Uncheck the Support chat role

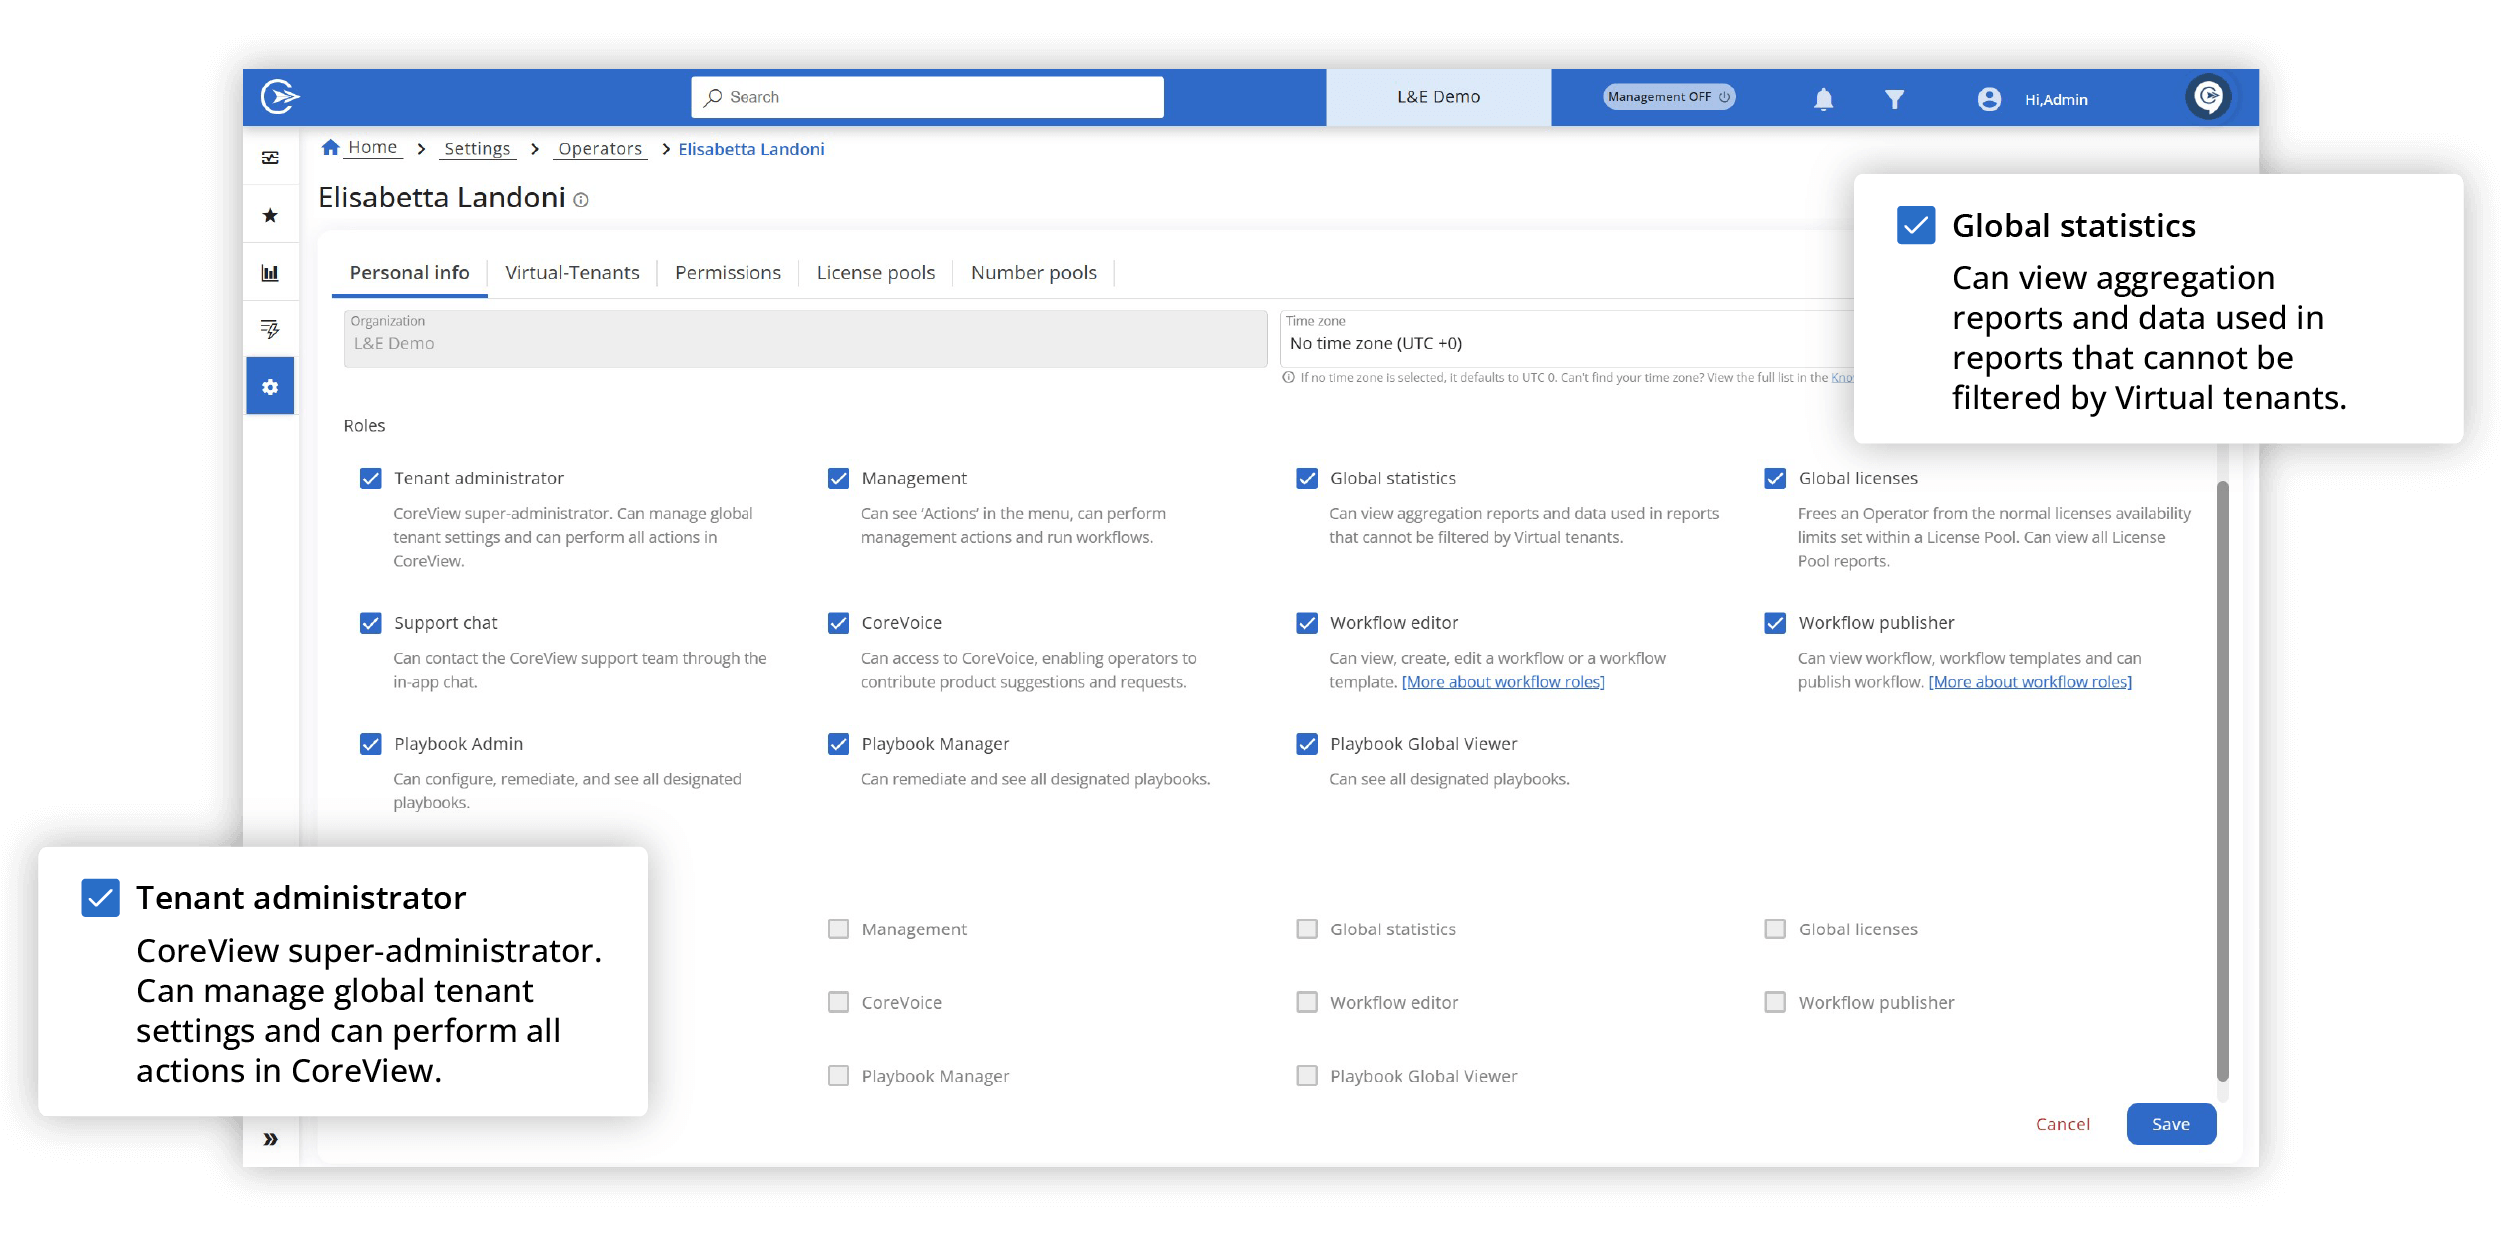(371, 623)
